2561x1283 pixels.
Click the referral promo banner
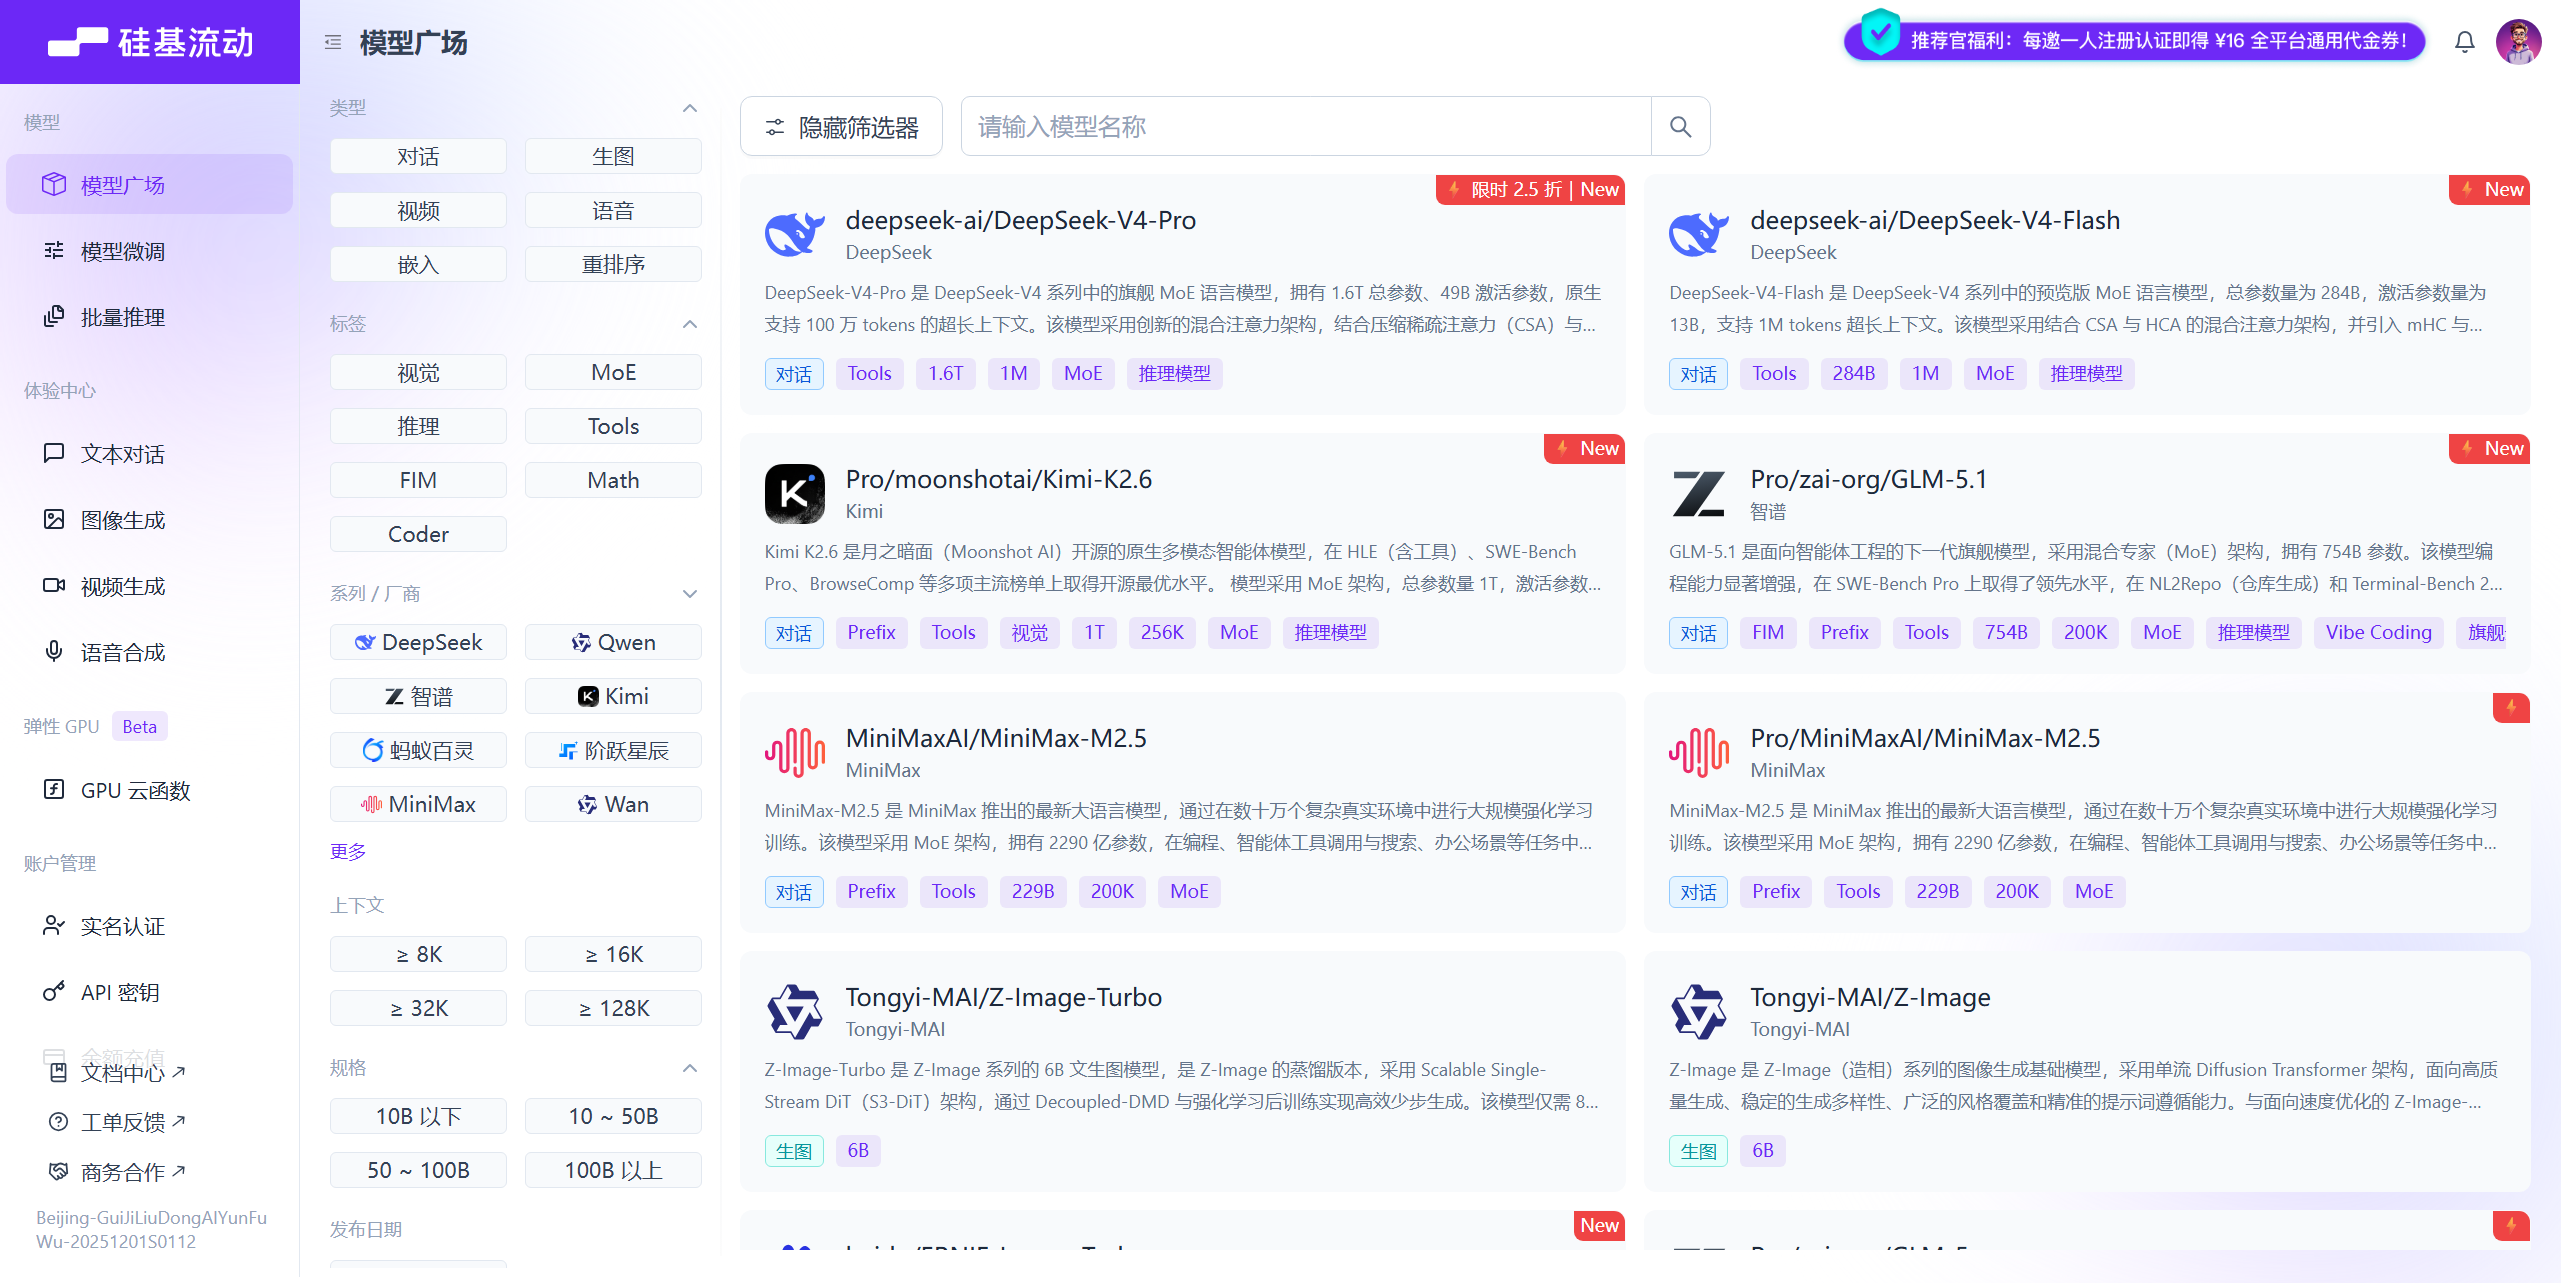point(2135,41)
